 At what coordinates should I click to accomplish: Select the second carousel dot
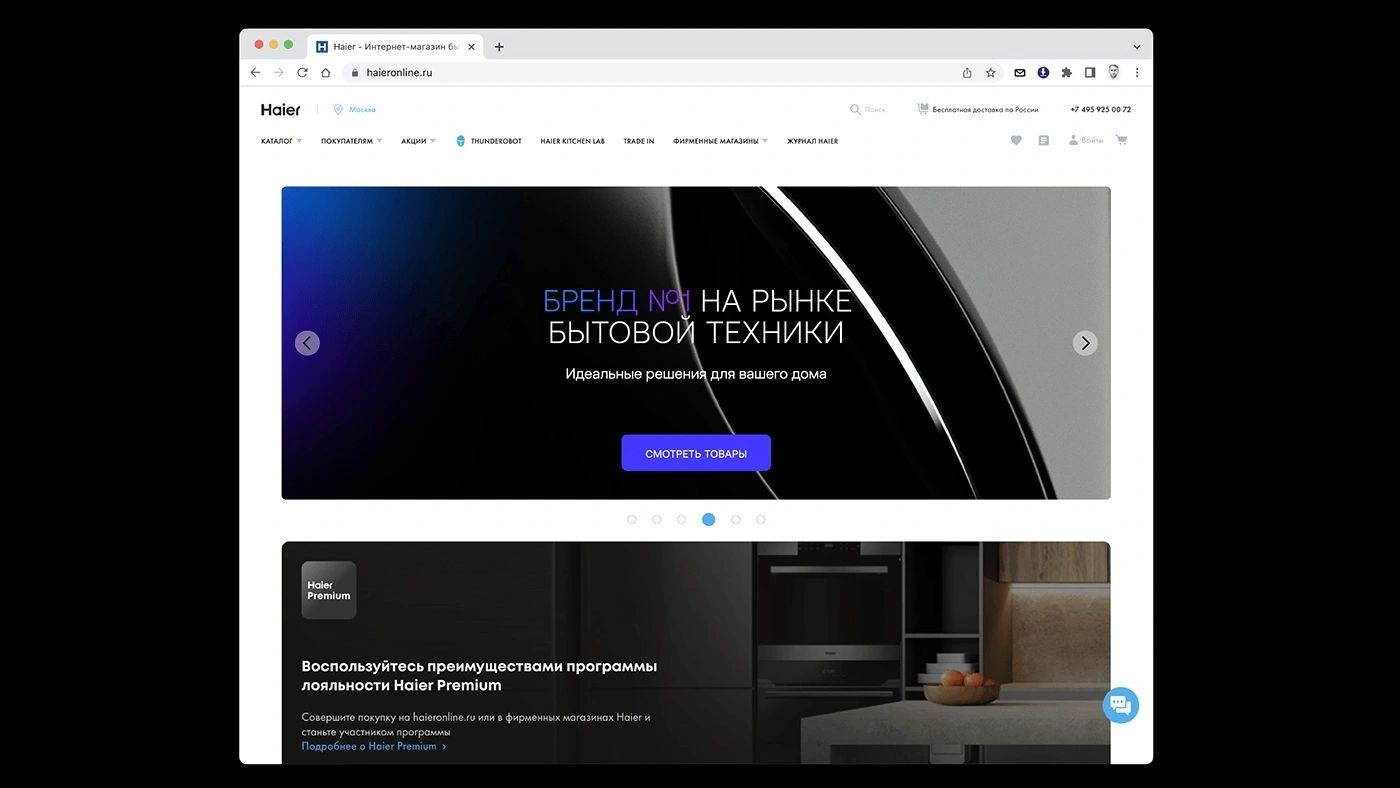657,520
